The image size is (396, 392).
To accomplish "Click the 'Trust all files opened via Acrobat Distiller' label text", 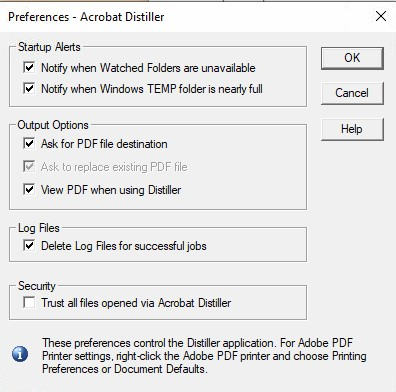I will pos(136,303).
